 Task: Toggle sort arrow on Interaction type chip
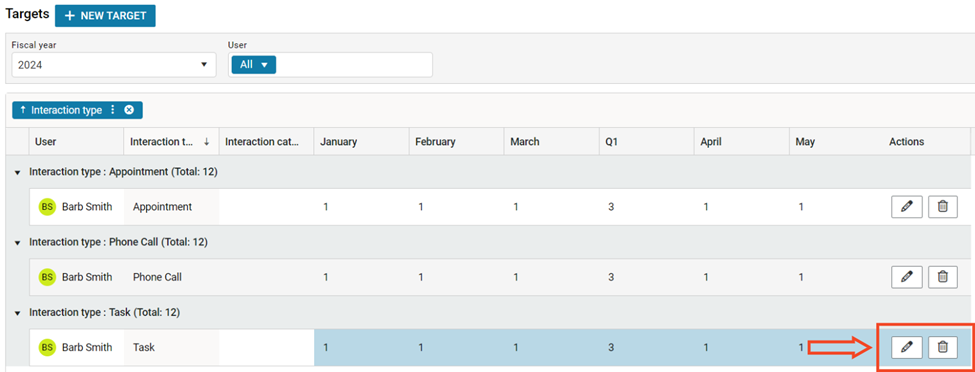[22, 110]
